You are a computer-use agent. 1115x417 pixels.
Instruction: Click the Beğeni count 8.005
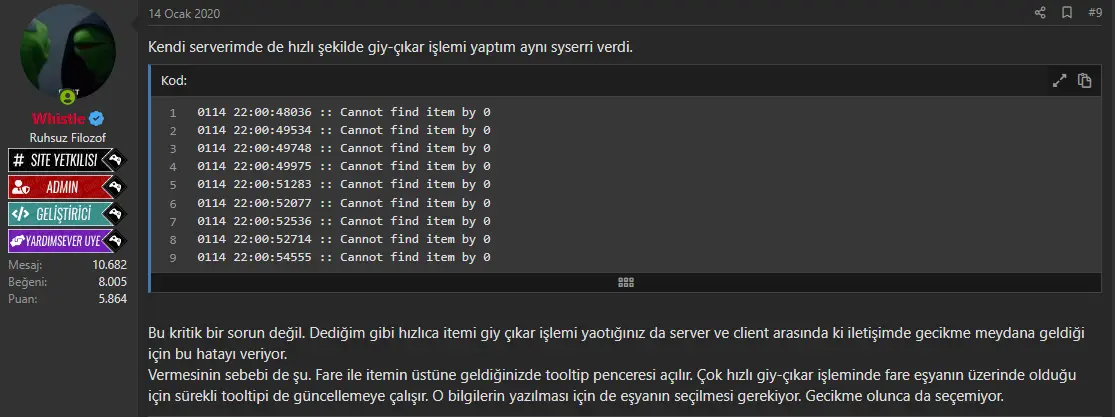point(112,282)
